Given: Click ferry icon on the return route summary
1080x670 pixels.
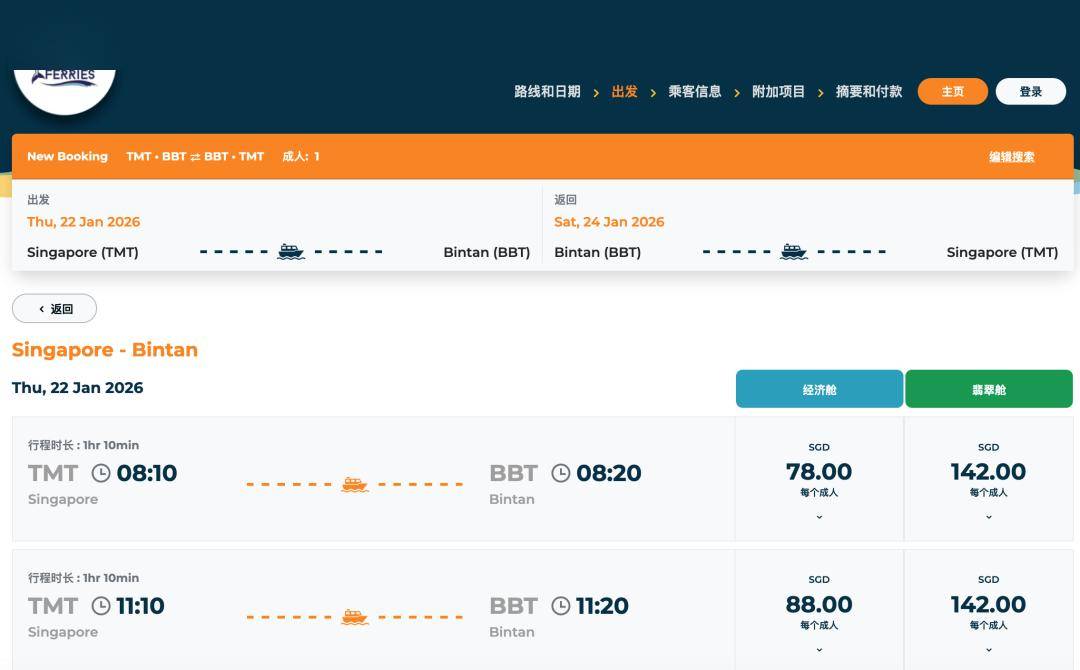Looking at the screenshot, I should 794,252.
